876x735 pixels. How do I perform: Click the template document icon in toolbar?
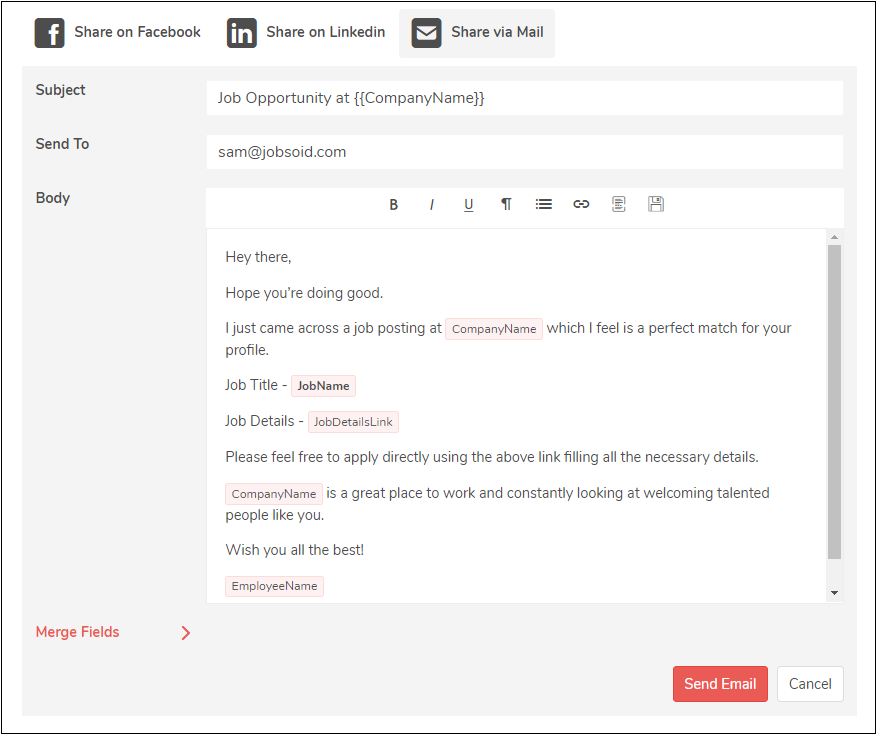tap(619, 204)
